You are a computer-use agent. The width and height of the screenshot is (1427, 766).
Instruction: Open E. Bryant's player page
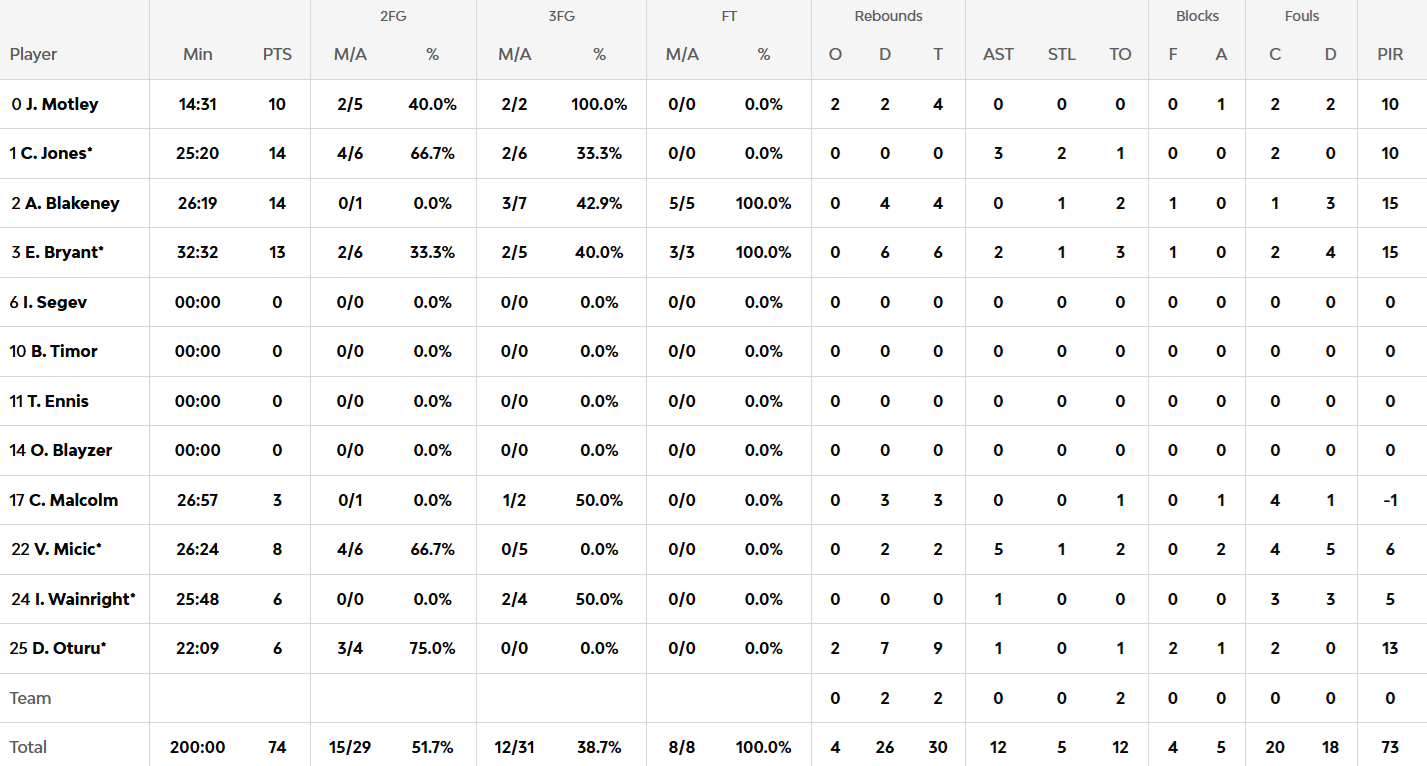point(63,252)
